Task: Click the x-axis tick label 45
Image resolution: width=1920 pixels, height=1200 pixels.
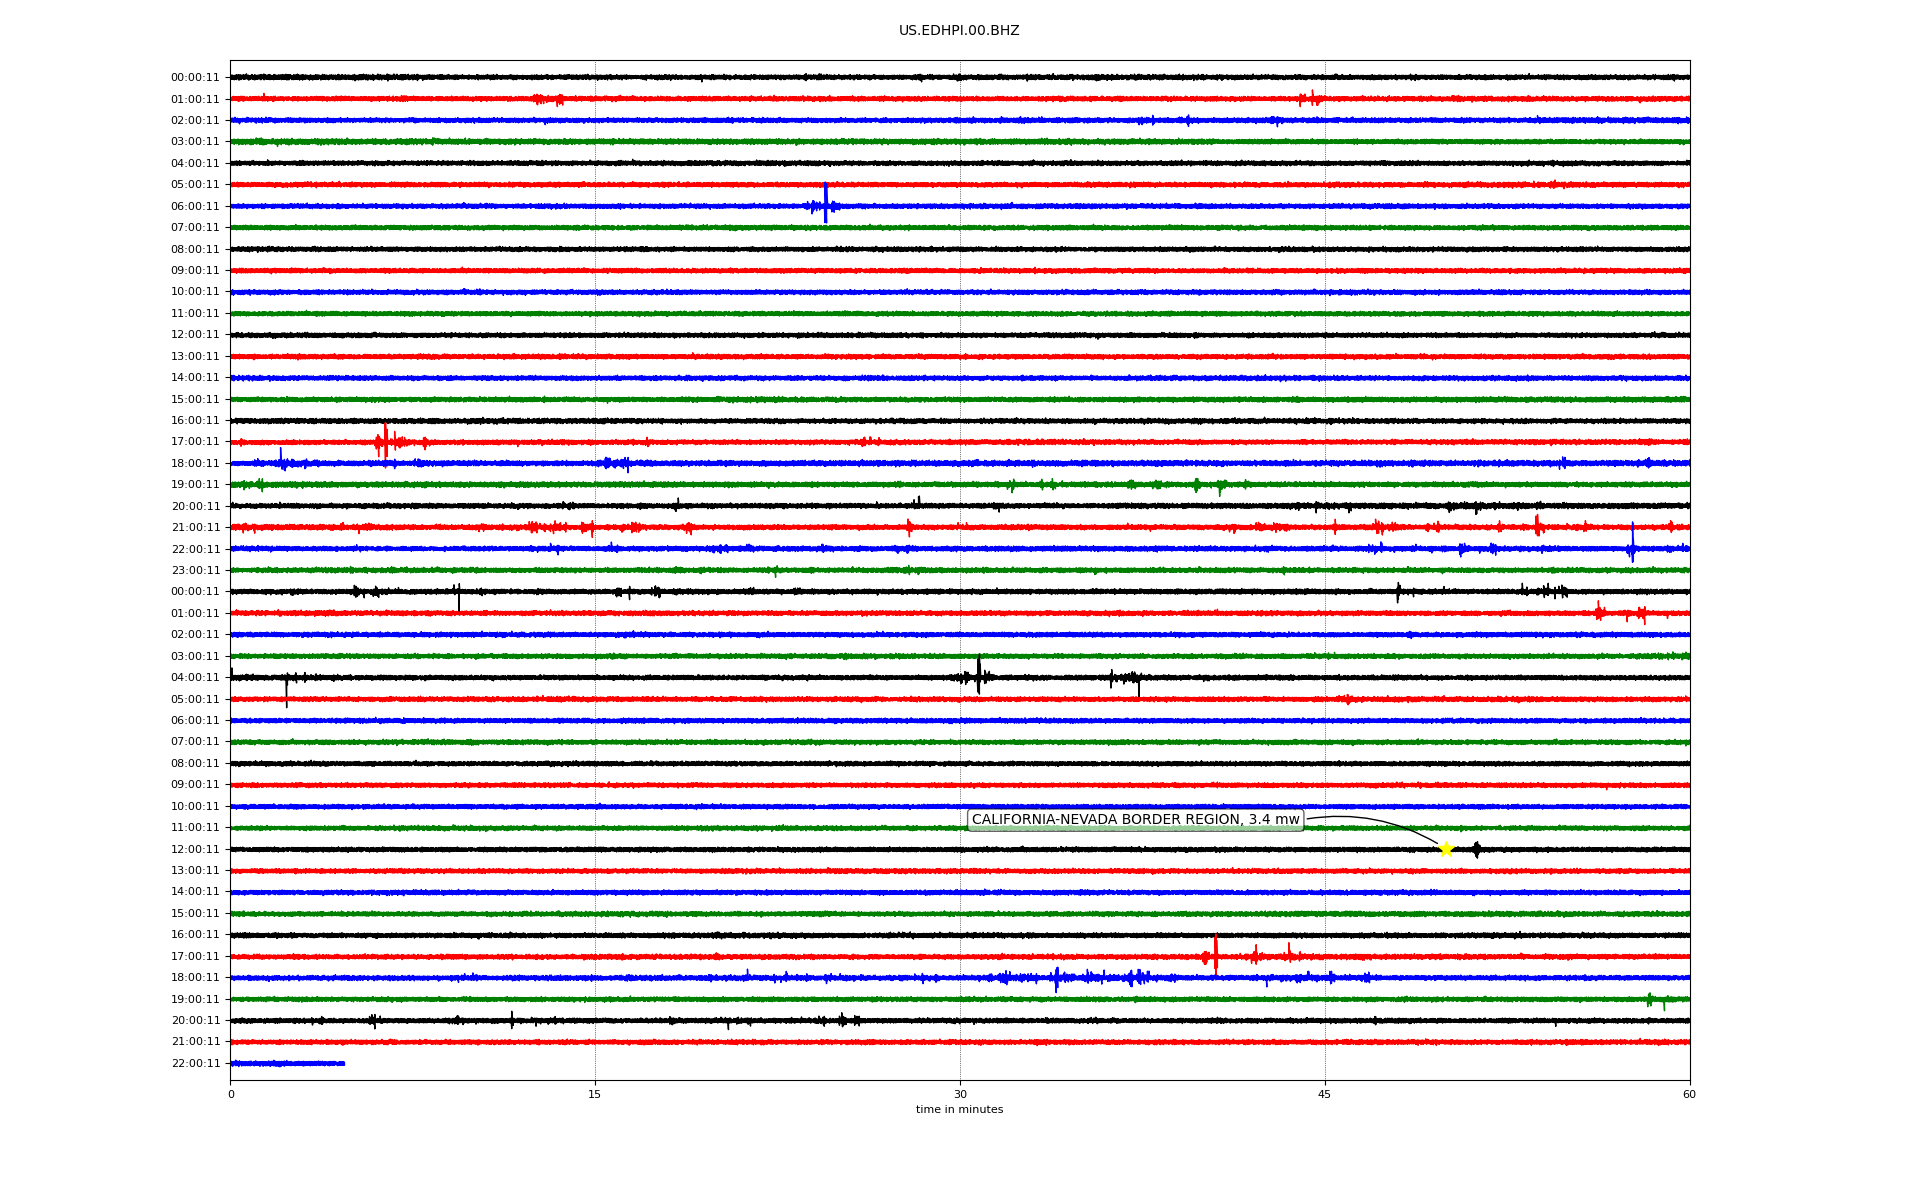Action: [x=1325, y=1094]
